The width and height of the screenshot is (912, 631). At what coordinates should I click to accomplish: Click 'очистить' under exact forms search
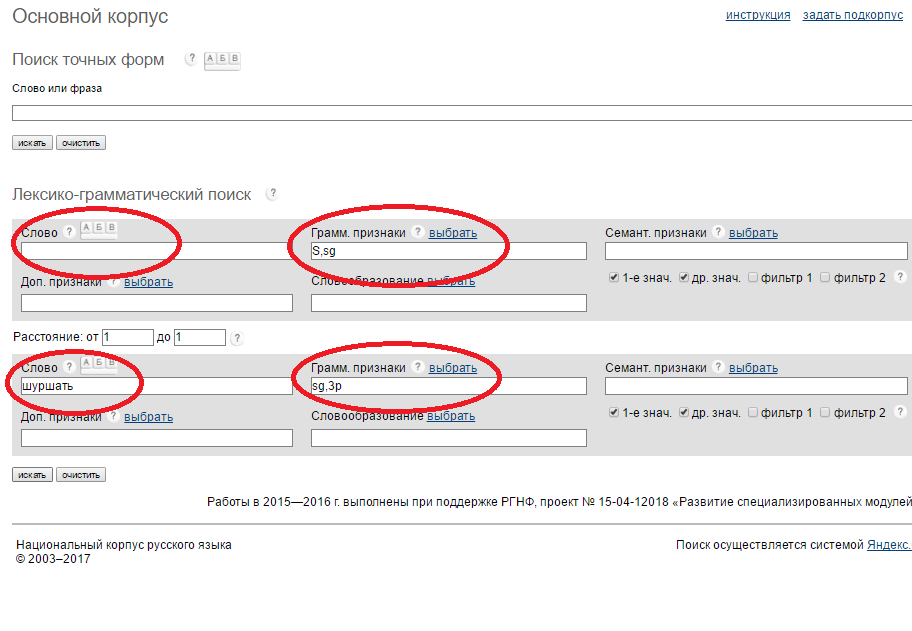81,142
